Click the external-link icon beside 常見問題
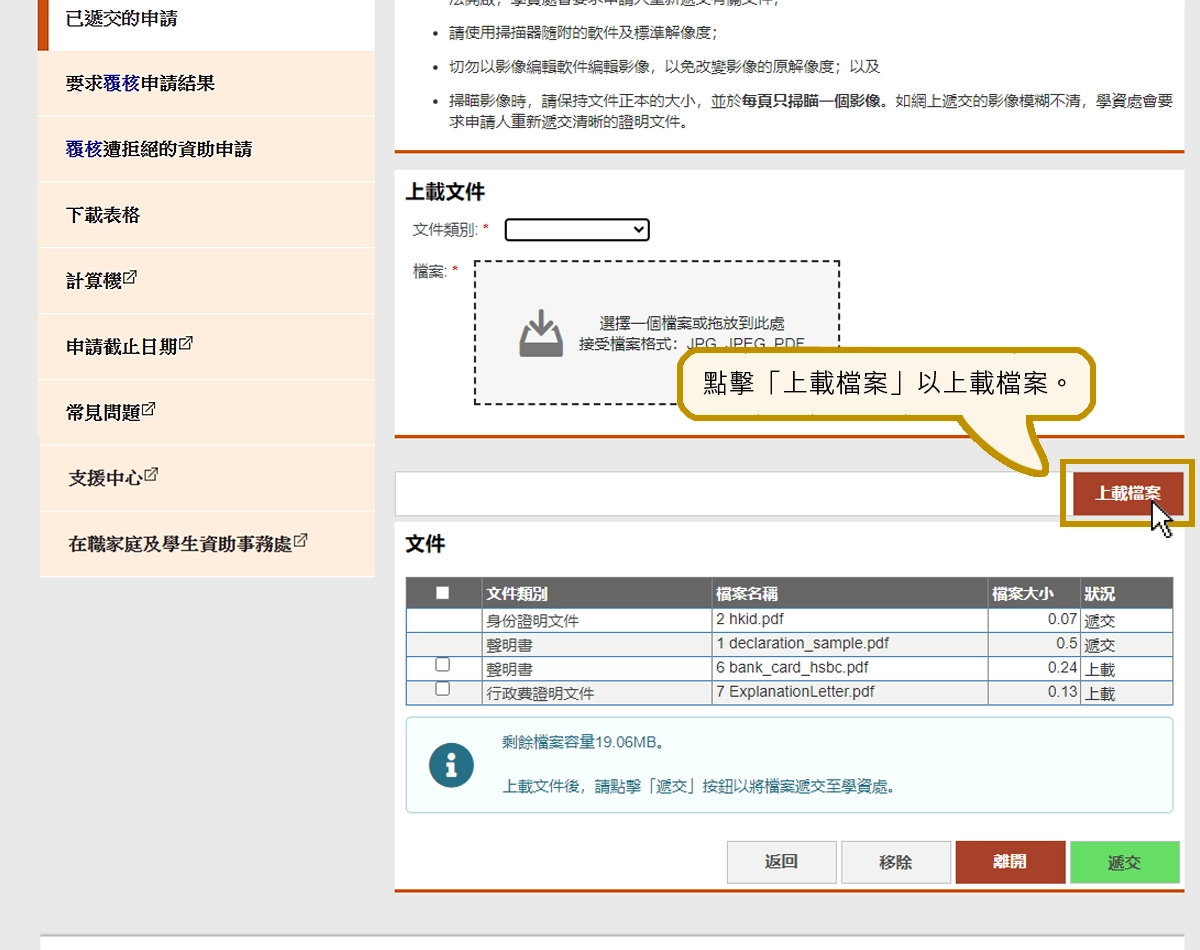 pyautogui.click(x=149, y=409)
